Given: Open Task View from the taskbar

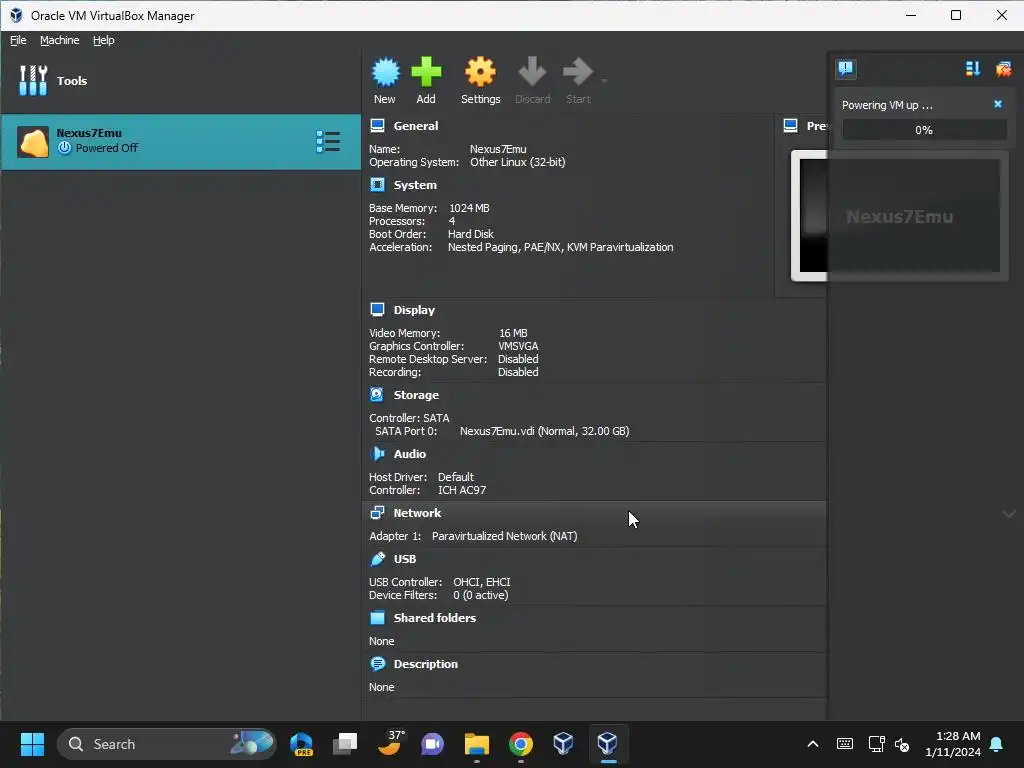Looking at the screenshot, I should 345,744.
